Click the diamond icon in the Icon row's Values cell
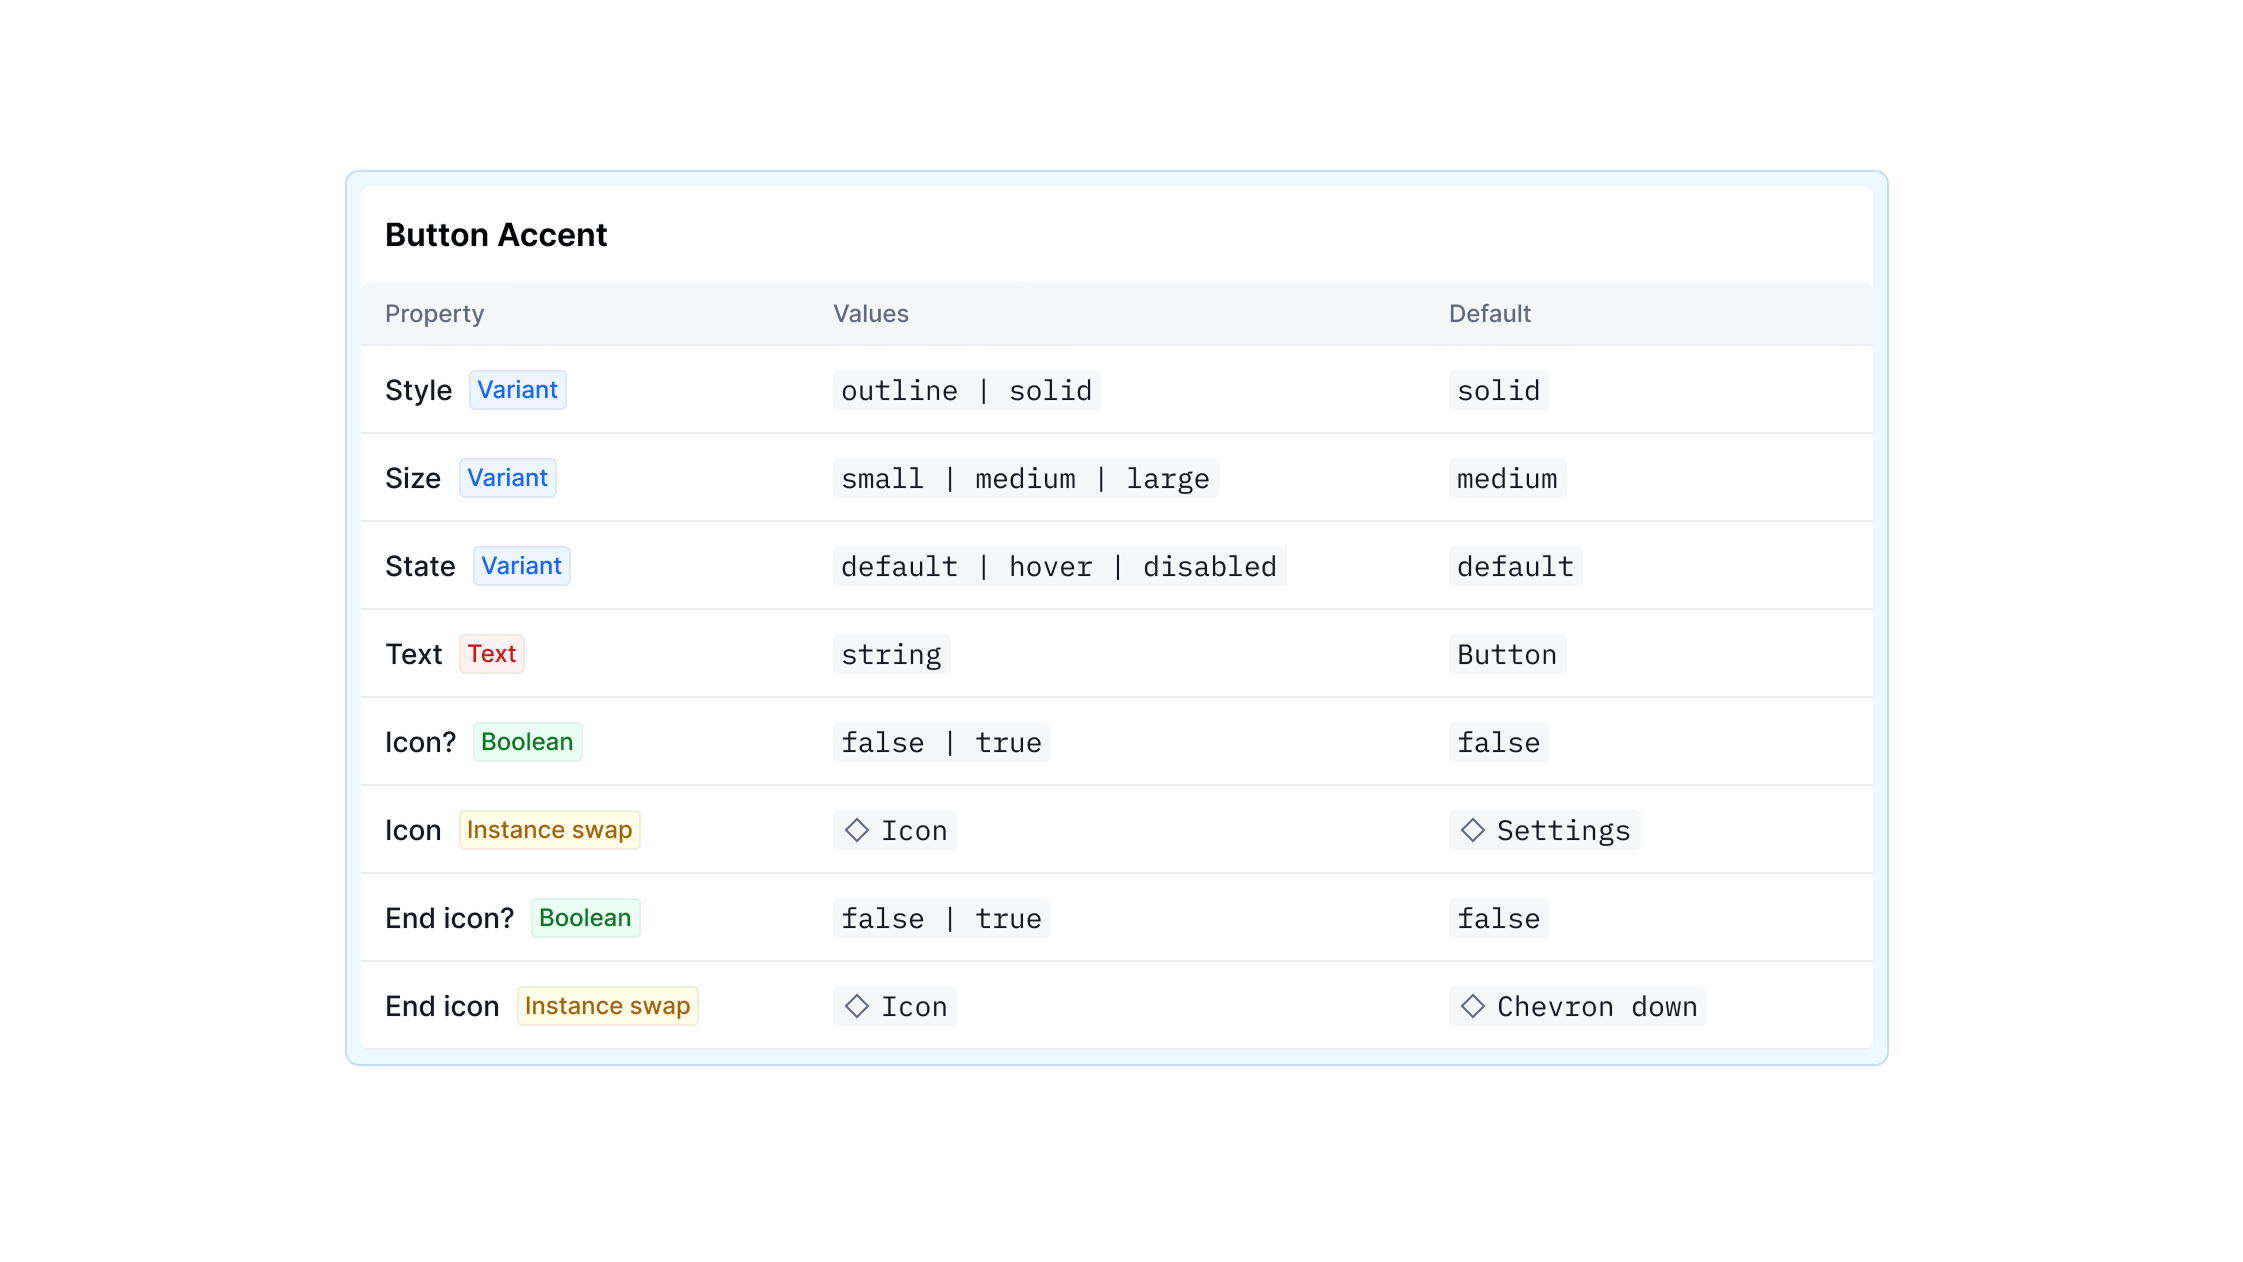 [856, 830]
